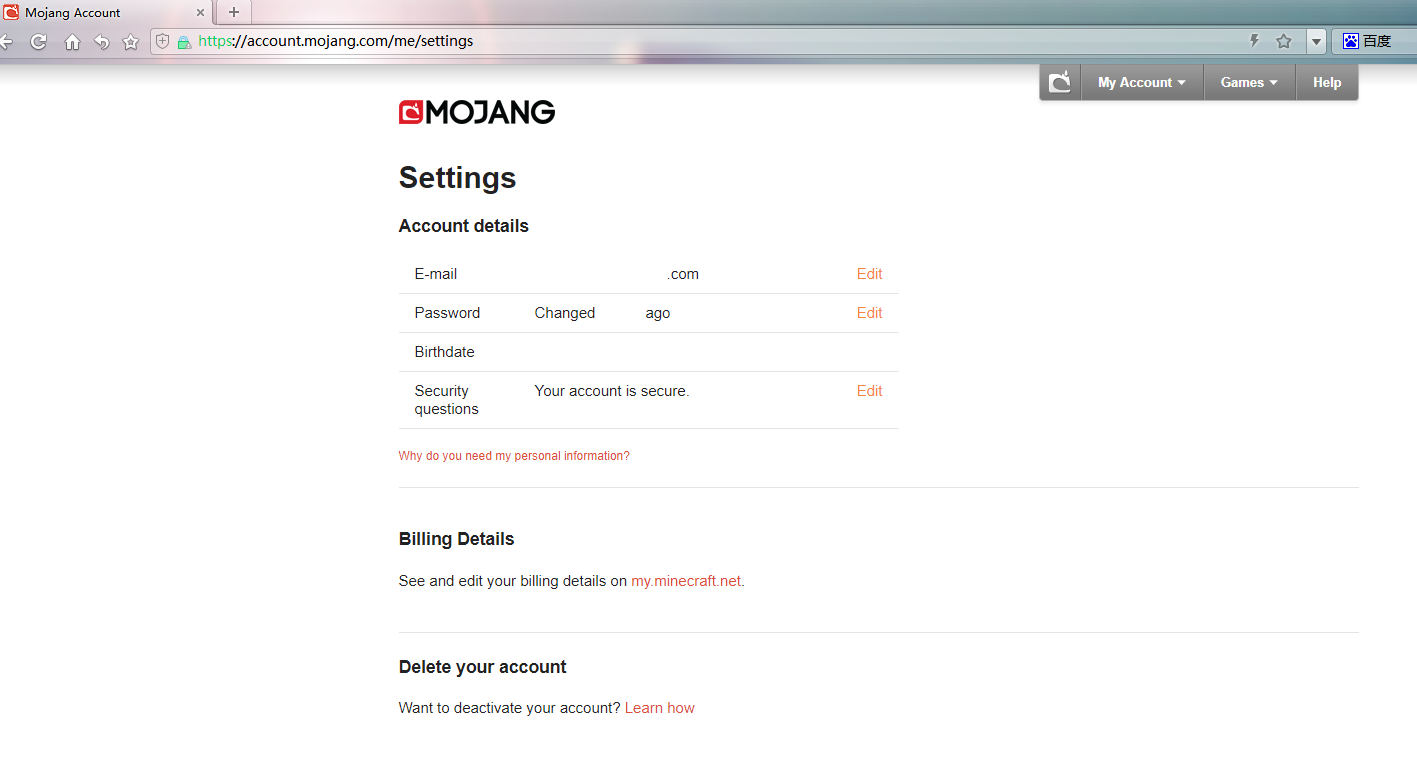Open the my.minecraft.net billing link
This screenshot has width=1417, height=773.
pos(686,581)
